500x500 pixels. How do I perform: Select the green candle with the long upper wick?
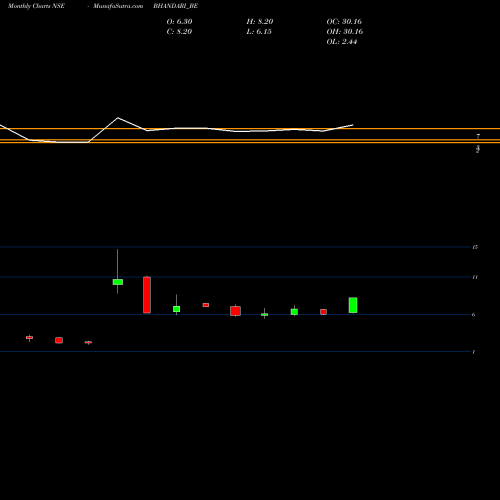pyautogui.click(x=118, y=282)
